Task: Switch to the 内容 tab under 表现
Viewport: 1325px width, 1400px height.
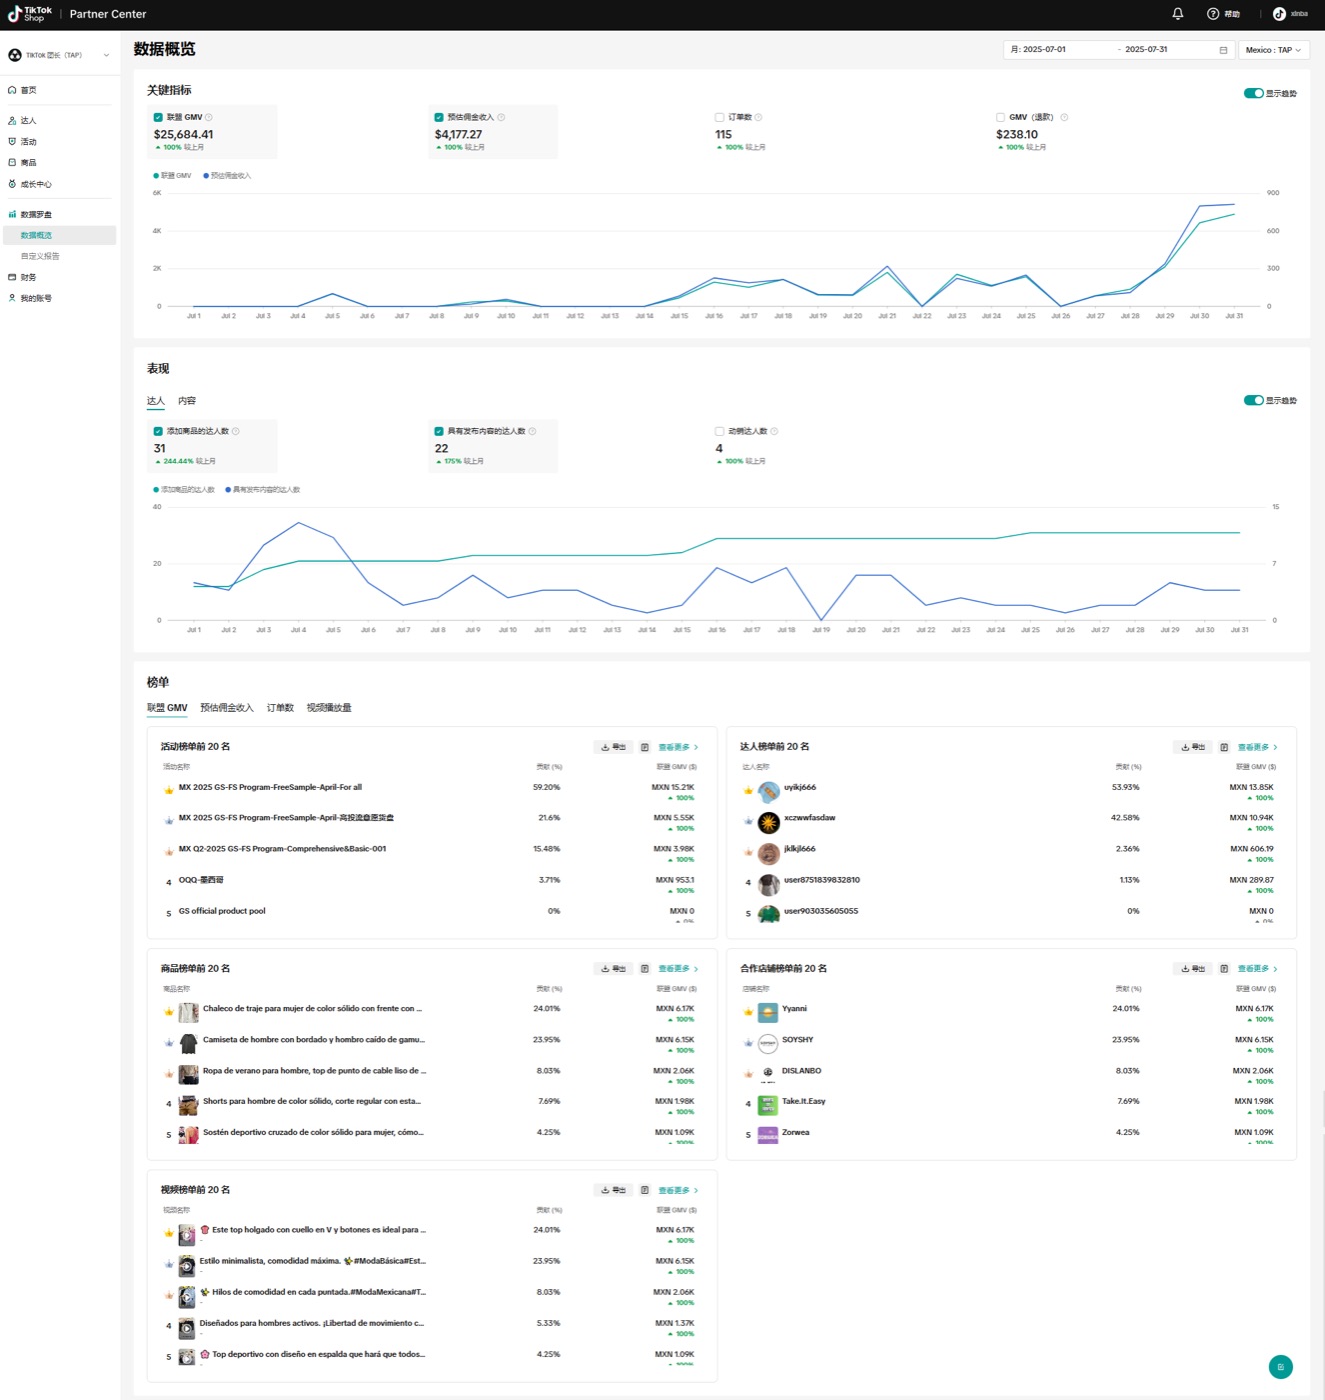Action: pos(187,401)
